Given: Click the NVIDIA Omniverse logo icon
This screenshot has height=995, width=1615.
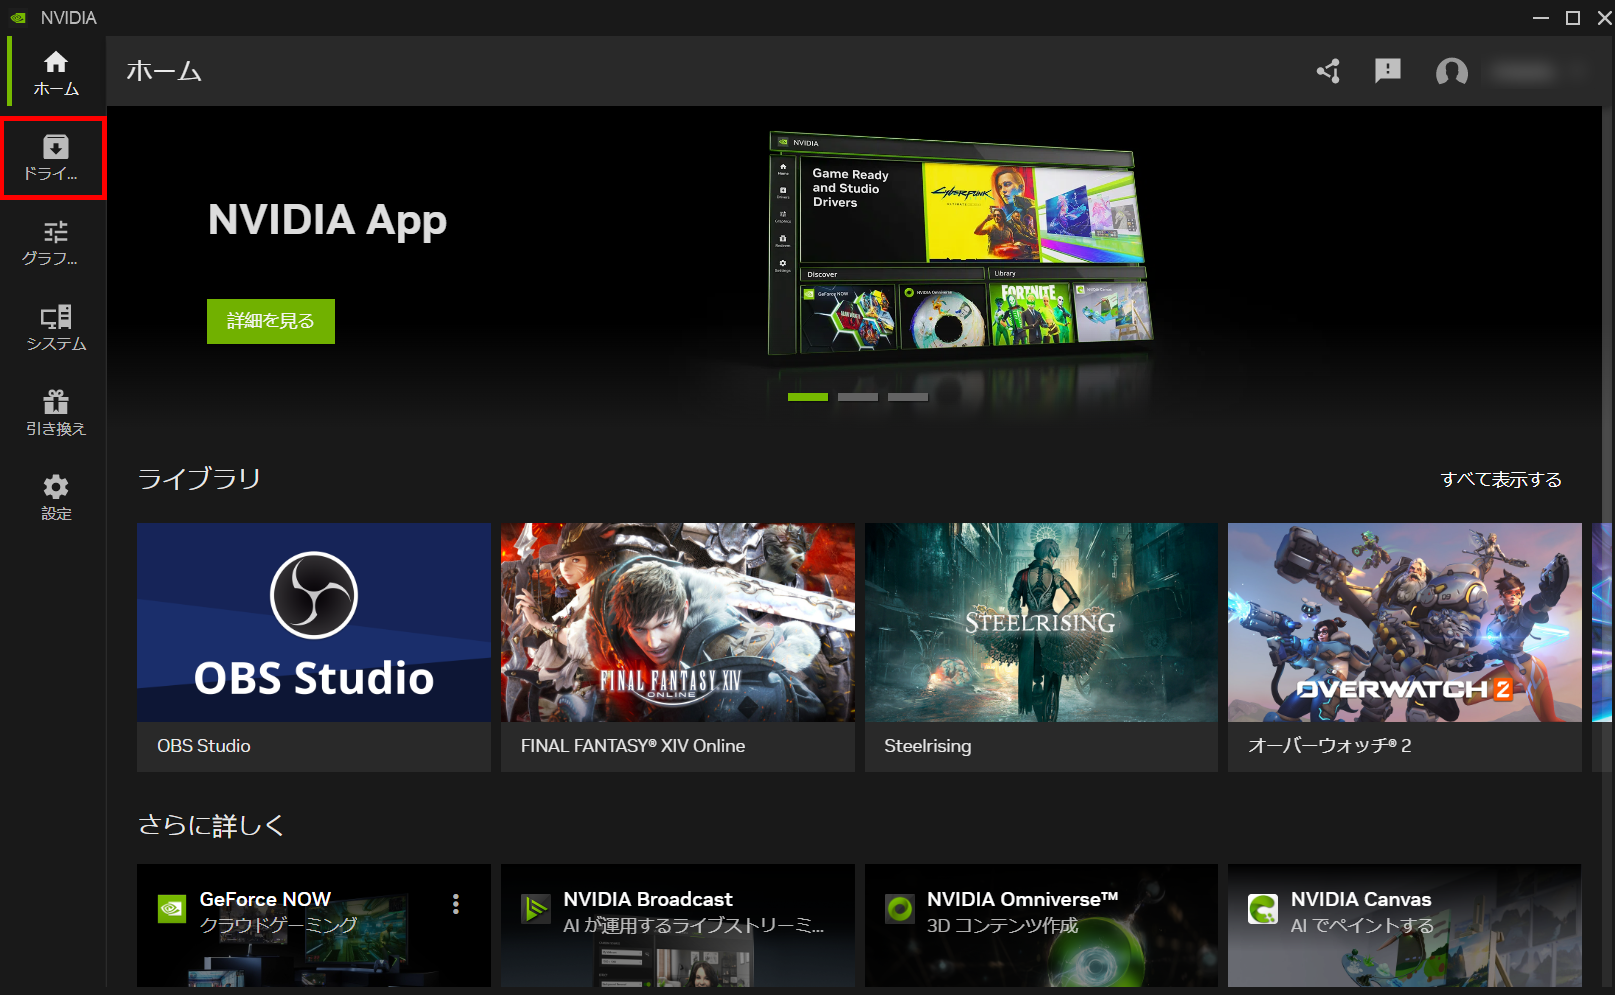Looking at the screenshot, I should point(900,909).
